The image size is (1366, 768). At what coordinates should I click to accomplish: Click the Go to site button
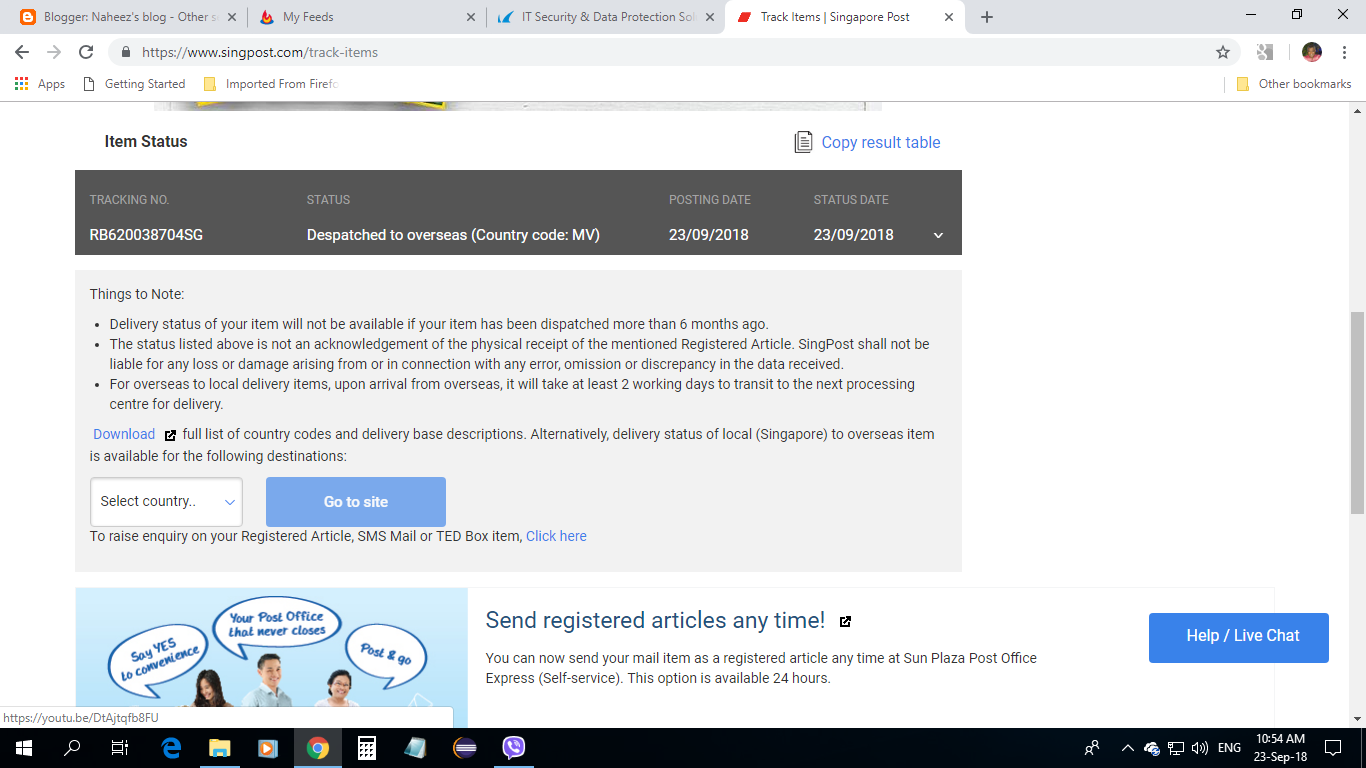coord(356,502)
